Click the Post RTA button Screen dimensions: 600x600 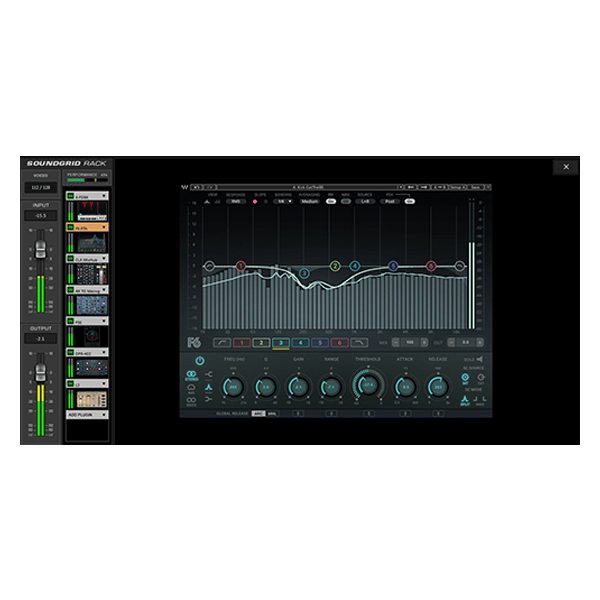click(390, 201)
